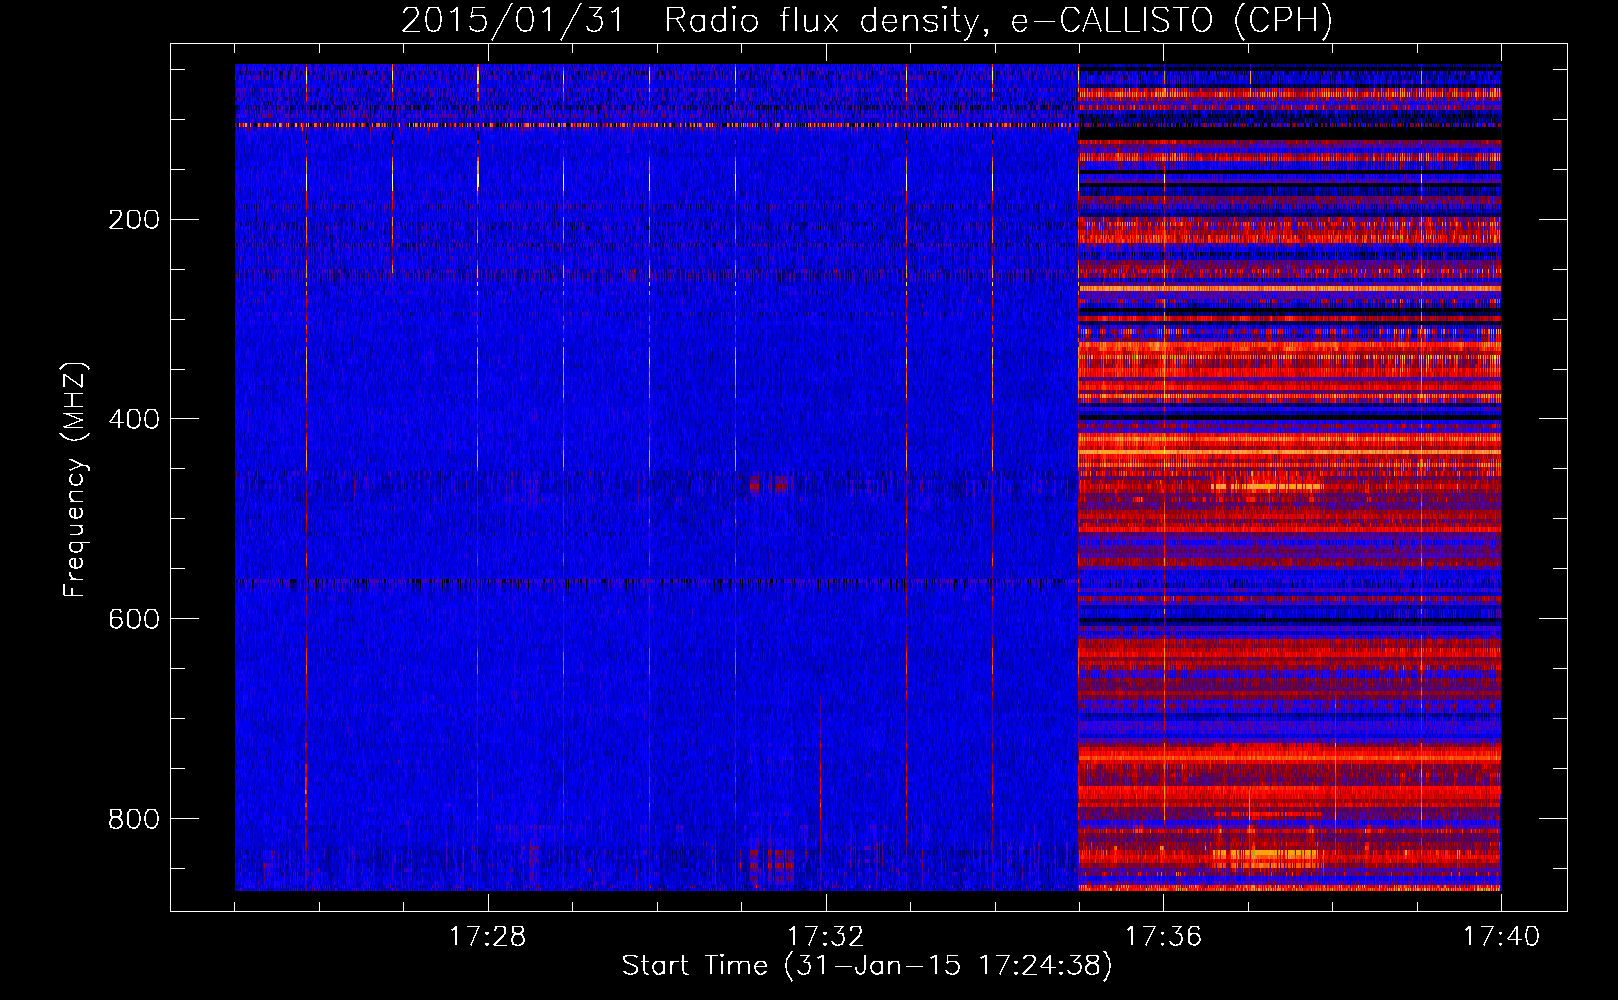Image resolution: width=1618 pixels, height=1000 pixels.
Task: Click the 17:40 time tick label
Action: click(1501, 937)
